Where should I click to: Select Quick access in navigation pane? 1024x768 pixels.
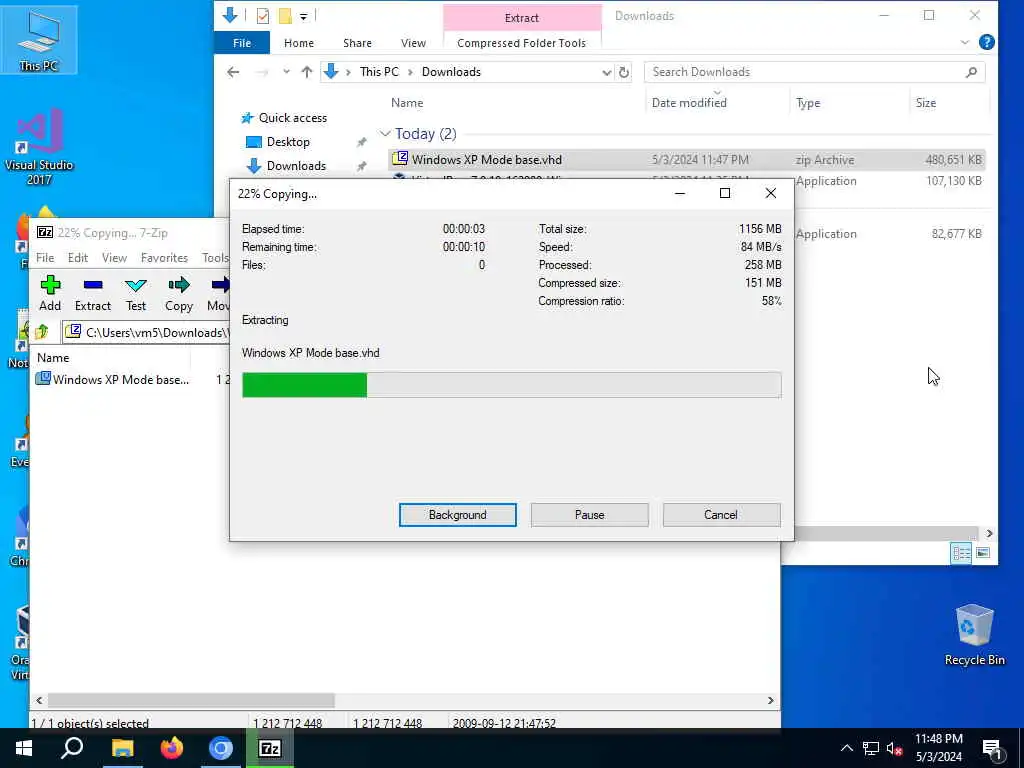pyautogui.click(x=293, y=118)
